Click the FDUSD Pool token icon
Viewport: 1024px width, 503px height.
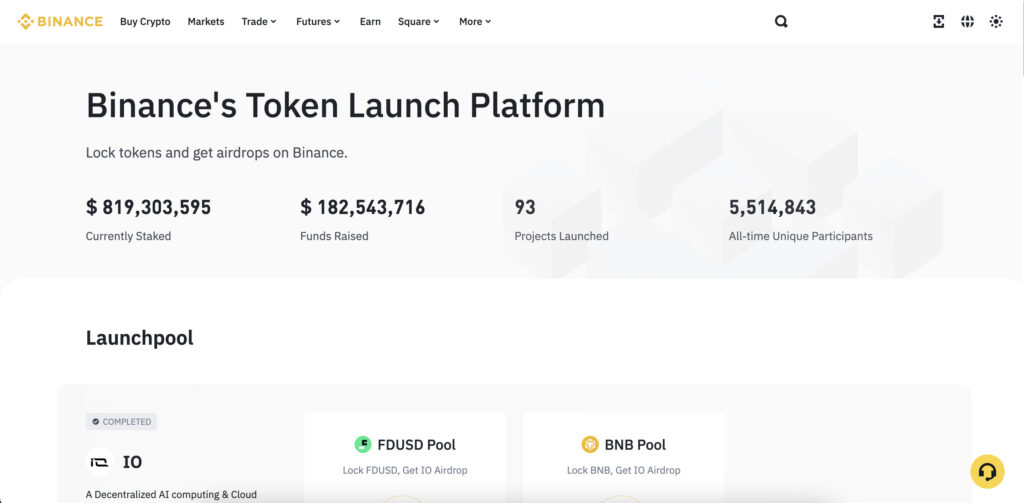tap(362, 445)
